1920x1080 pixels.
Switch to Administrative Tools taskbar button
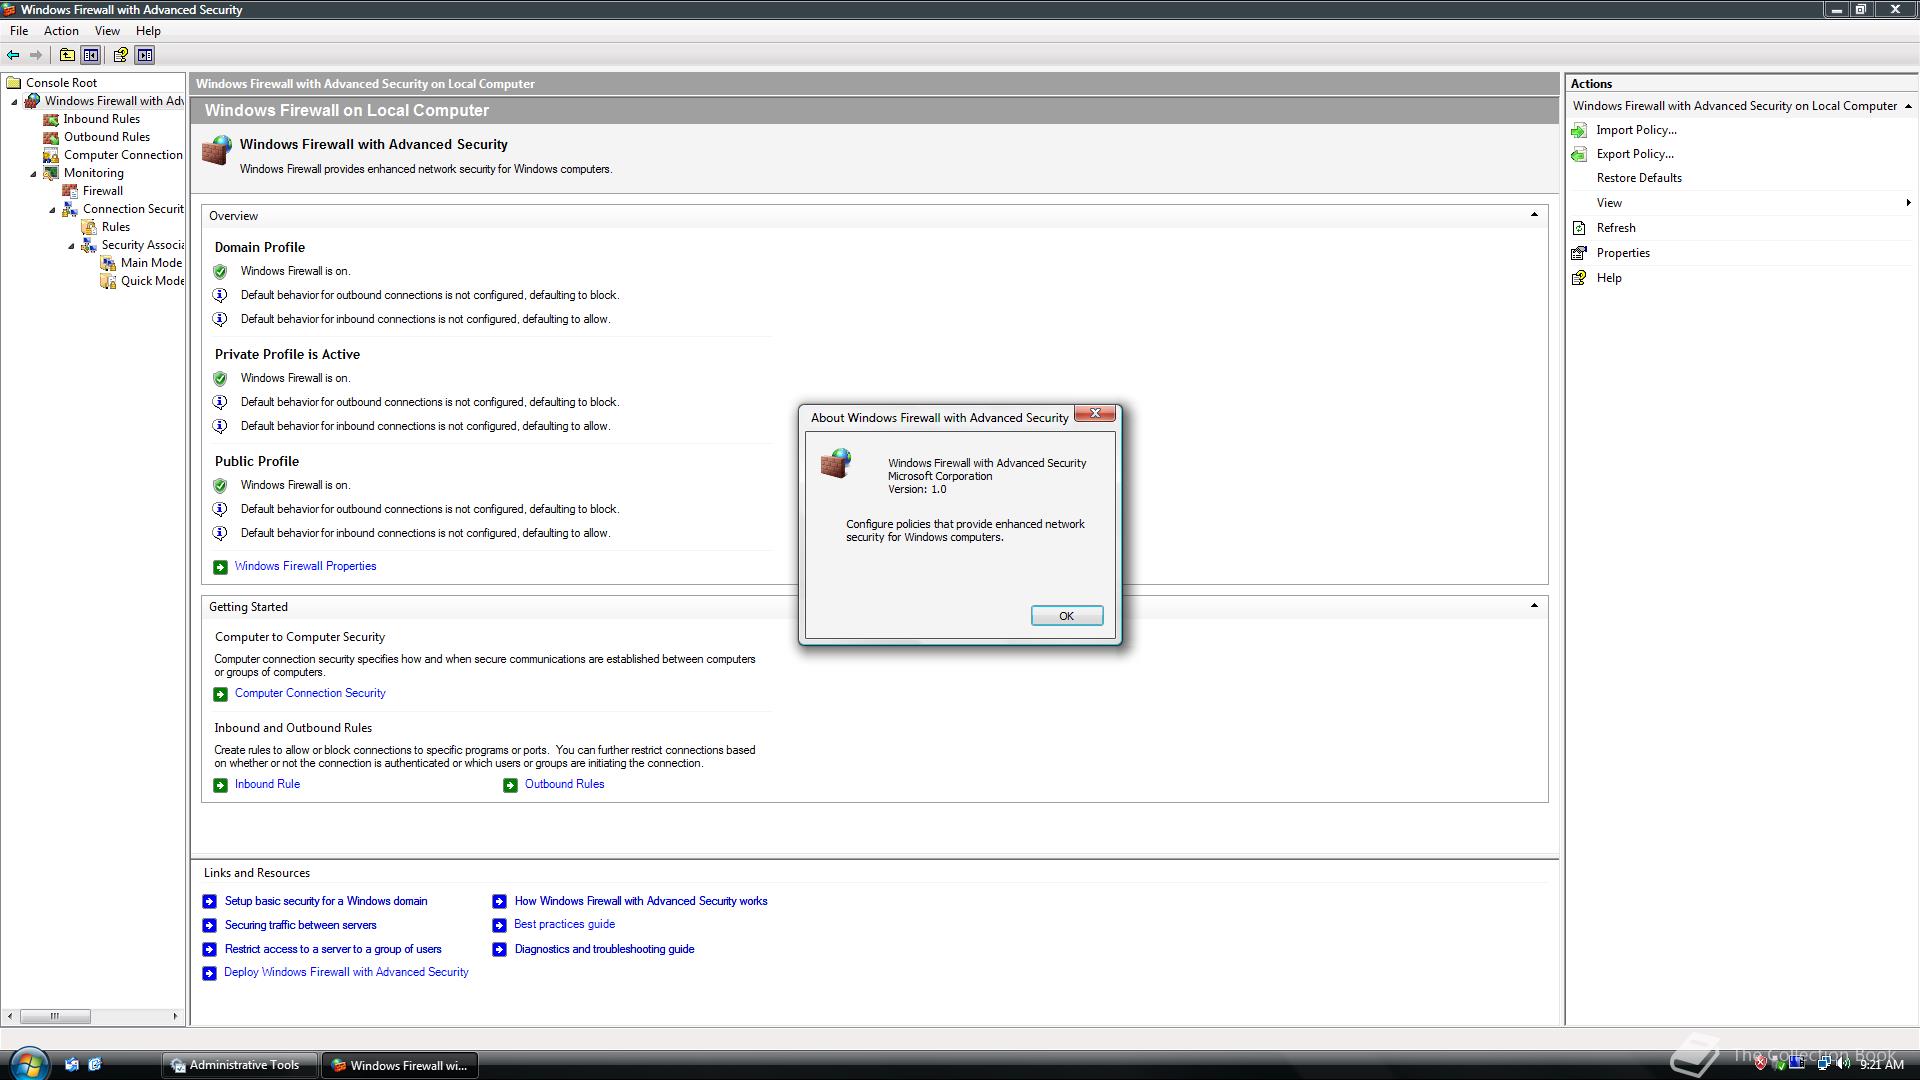tap(239, 1065)
